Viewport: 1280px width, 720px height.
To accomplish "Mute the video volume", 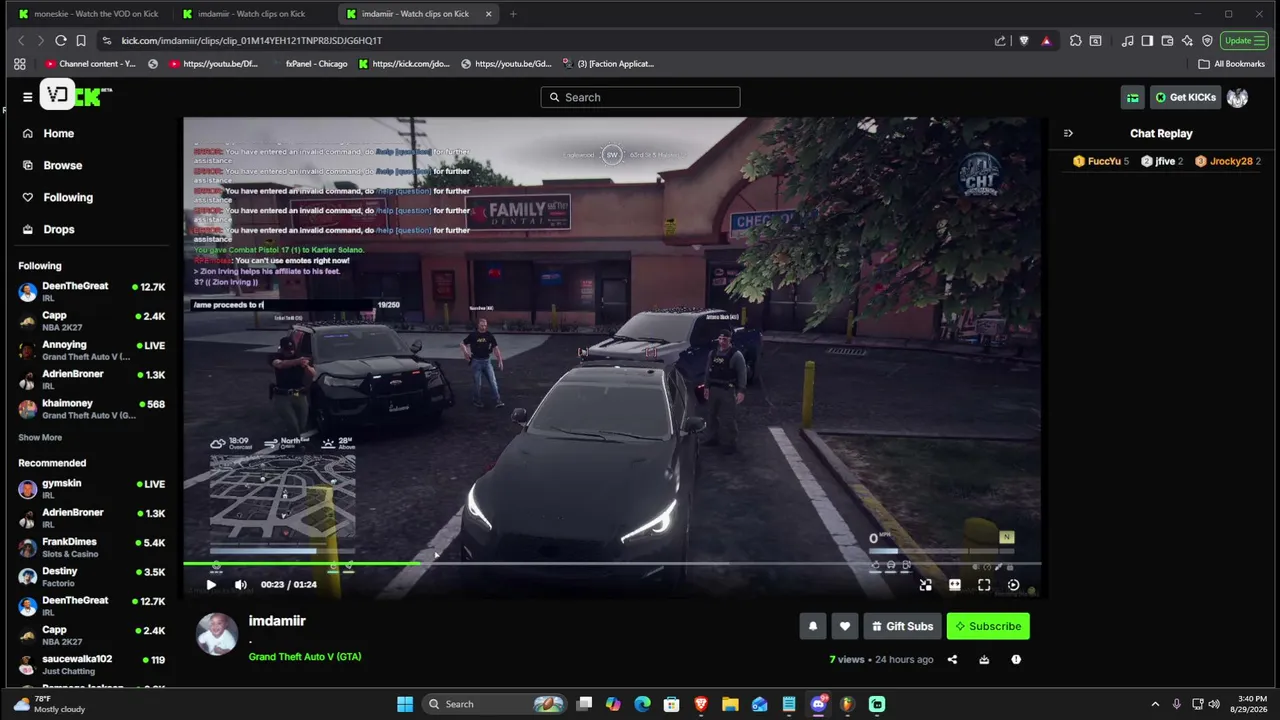I will point(241,585).
